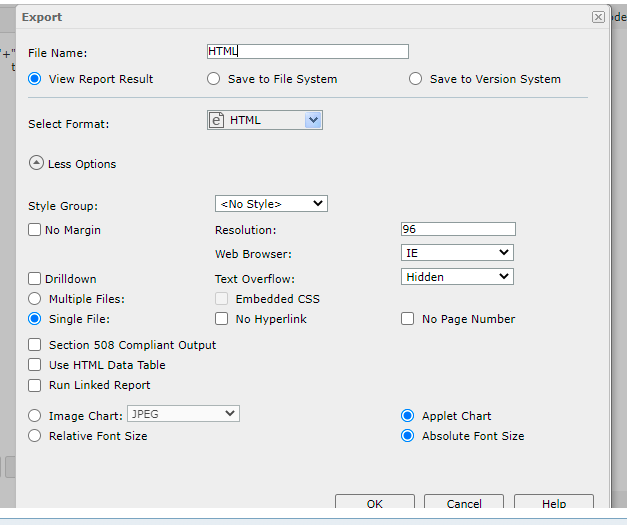Enable the No Page Number checkbox
The height and width of the screenshot is (525, 627).
pos(407,319)
